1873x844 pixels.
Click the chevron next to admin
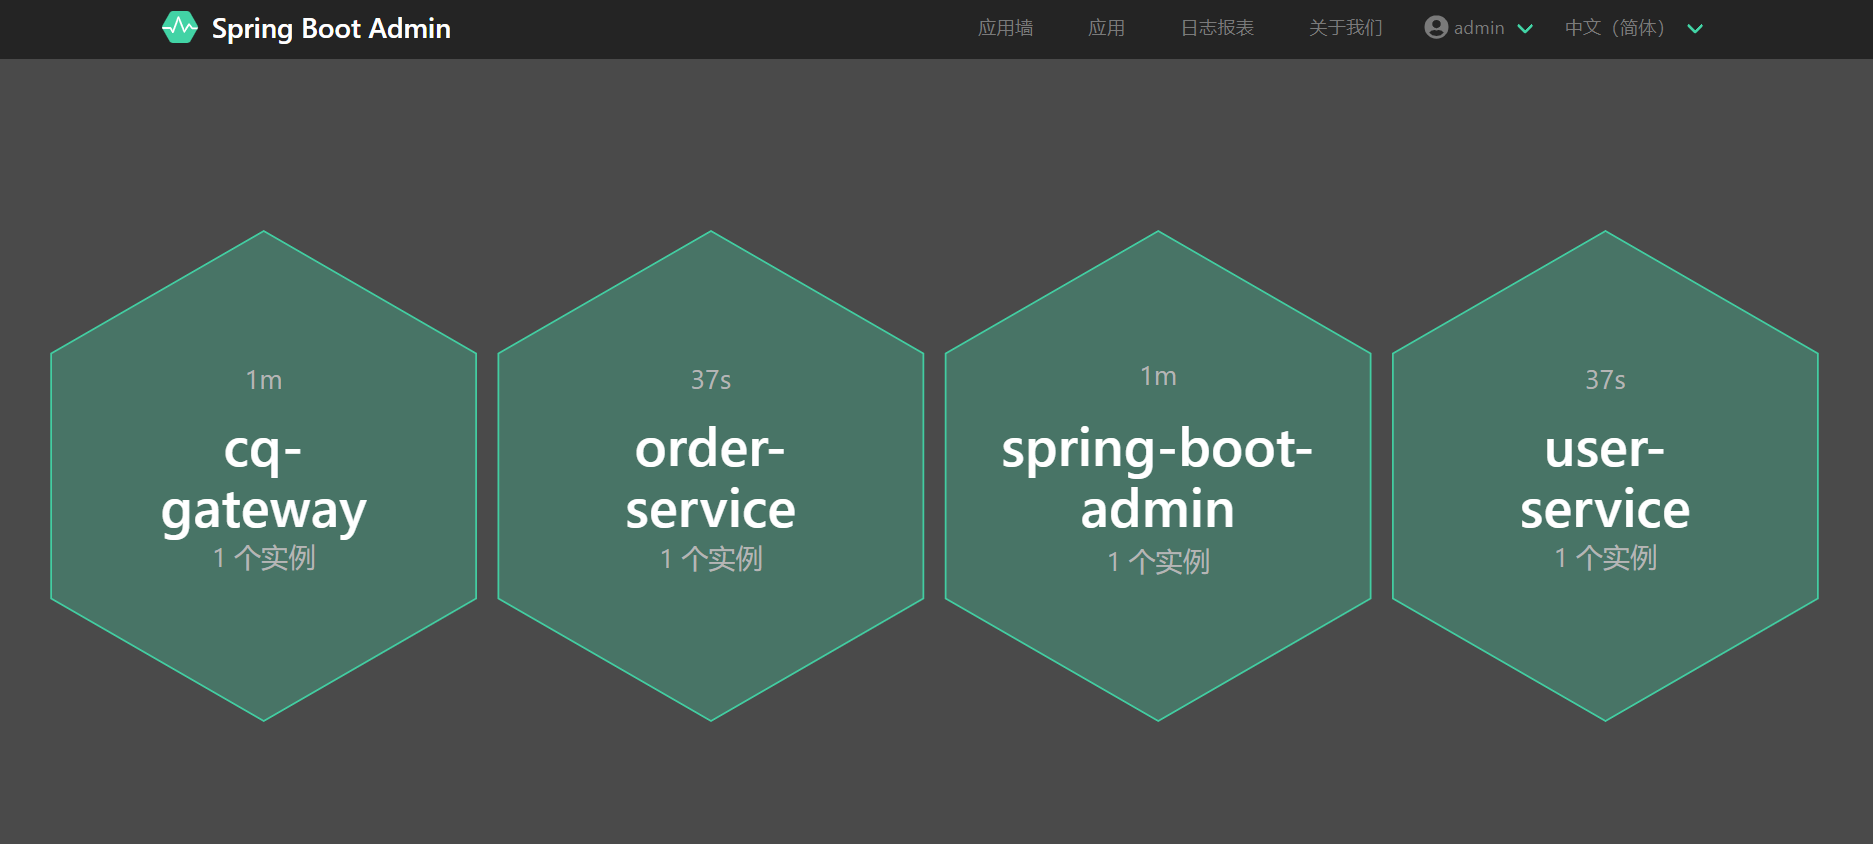coord(1525,29)
